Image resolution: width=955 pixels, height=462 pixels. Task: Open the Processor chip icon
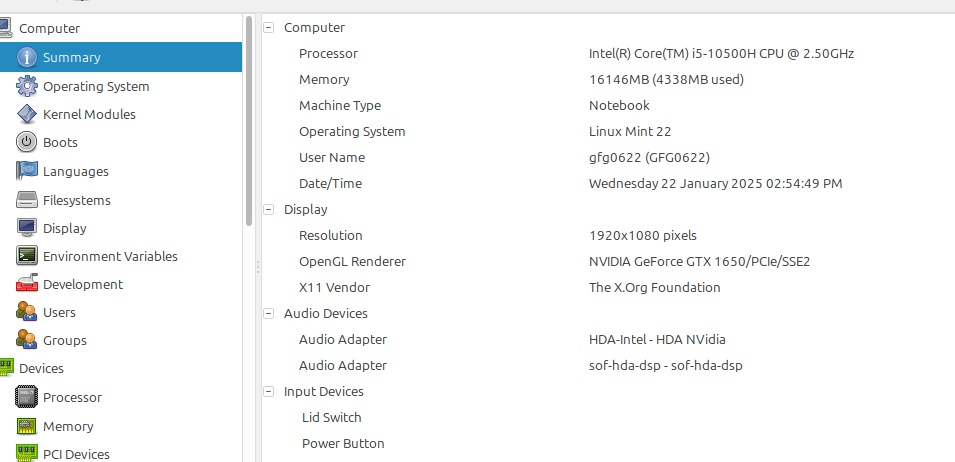coord(27,397)
